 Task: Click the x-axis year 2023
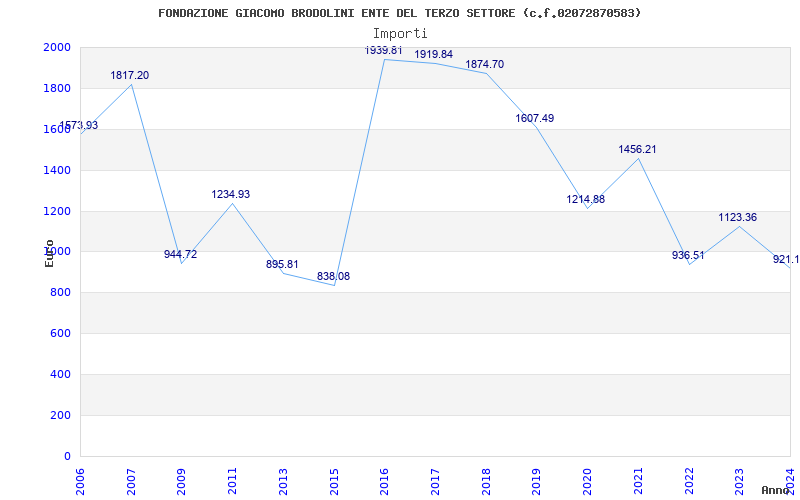(x=739, y=482)
